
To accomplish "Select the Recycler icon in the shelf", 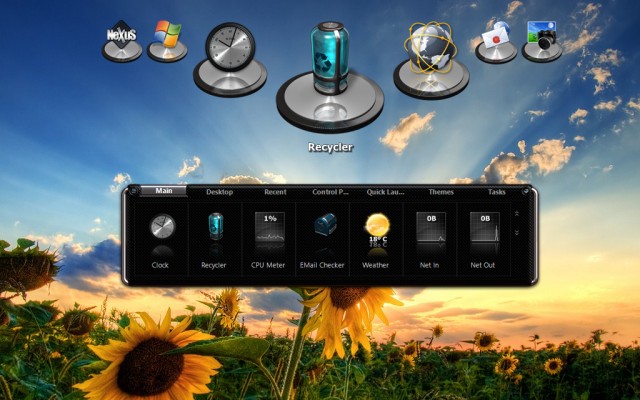I will coord(216,227).
